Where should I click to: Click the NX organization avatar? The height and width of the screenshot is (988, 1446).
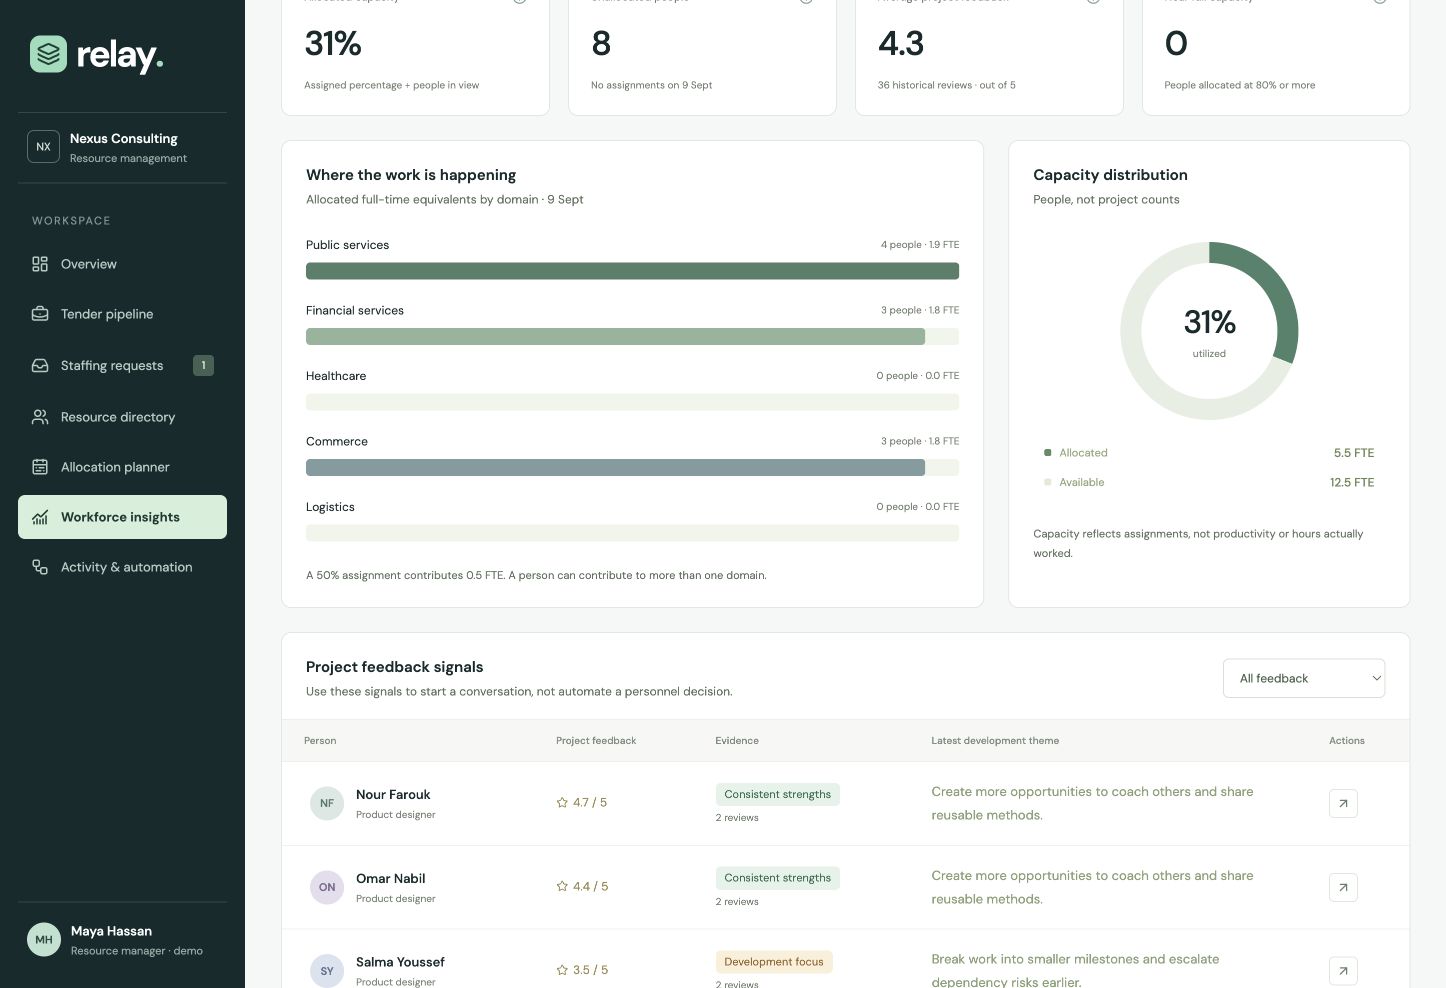[43, 146]
